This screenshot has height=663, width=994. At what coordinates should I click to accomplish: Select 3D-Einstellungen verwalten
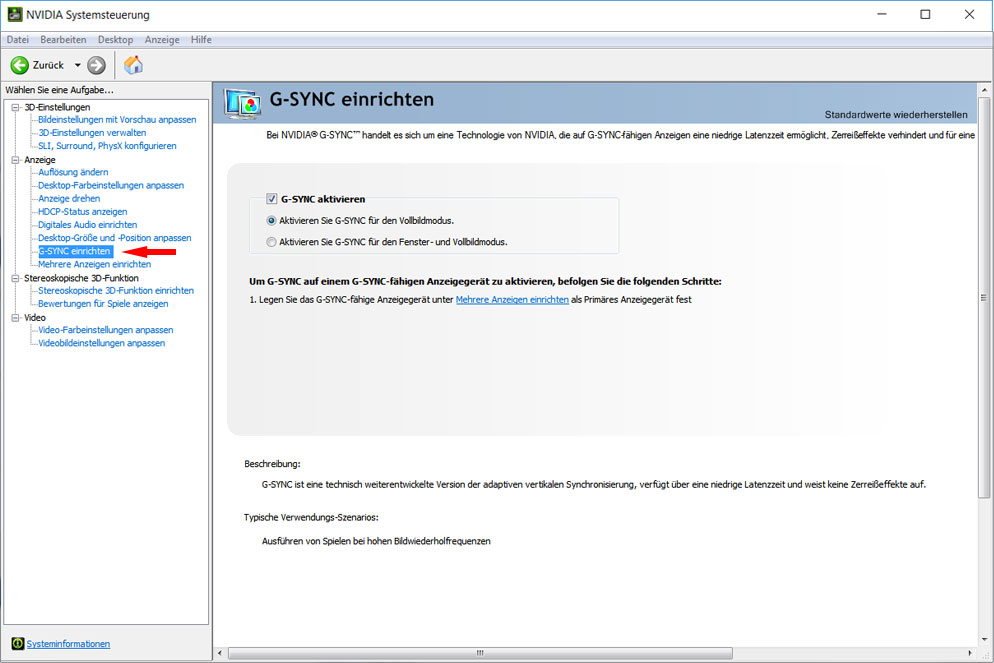93,133
